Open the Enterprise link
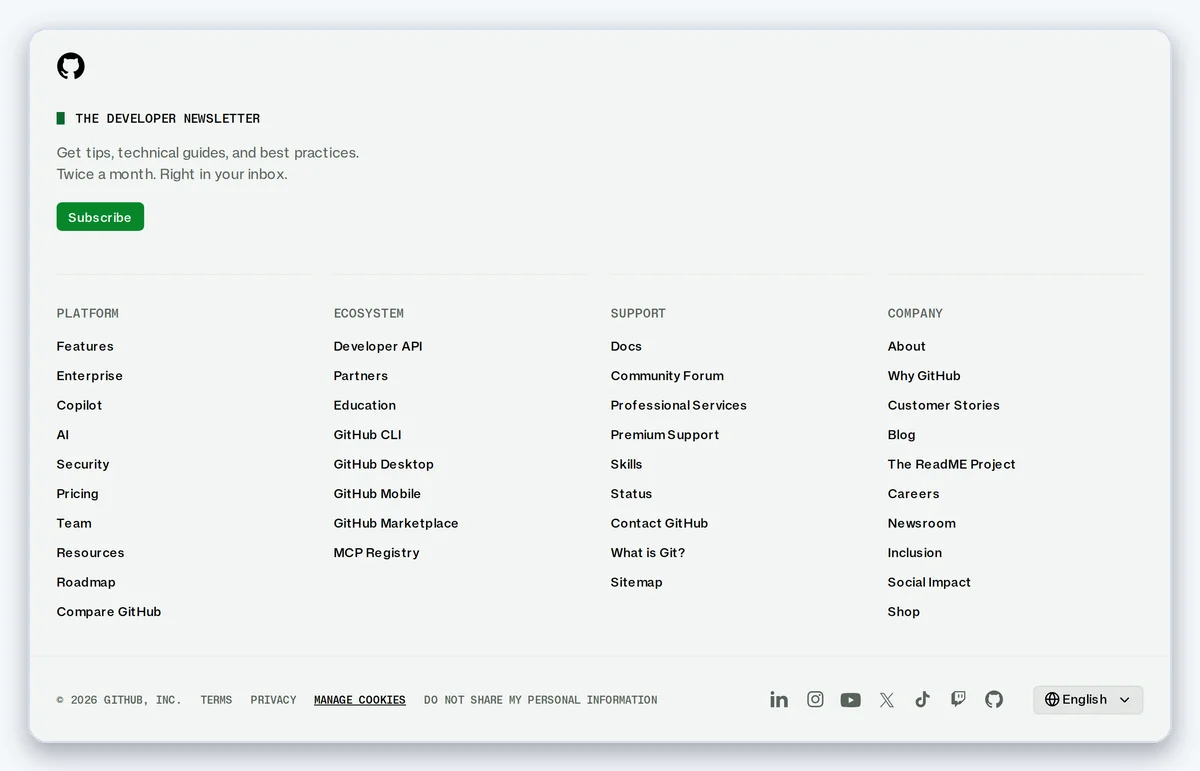1200x771 pixels. click(90, 376)
